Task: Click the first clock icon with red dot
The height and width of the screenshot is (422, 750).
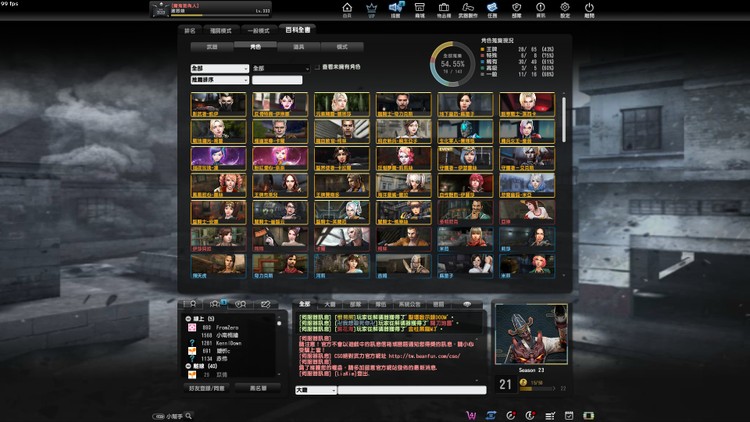Action: point(511,415)
